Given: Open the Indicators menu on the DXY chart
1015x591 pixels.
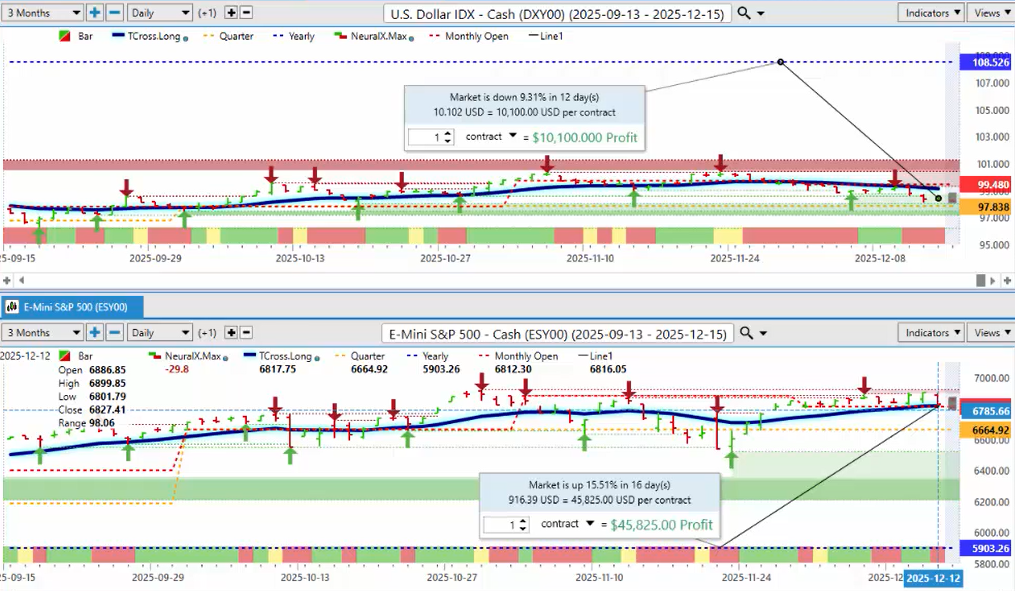Looking at the screenshot, I should (931, 13).
